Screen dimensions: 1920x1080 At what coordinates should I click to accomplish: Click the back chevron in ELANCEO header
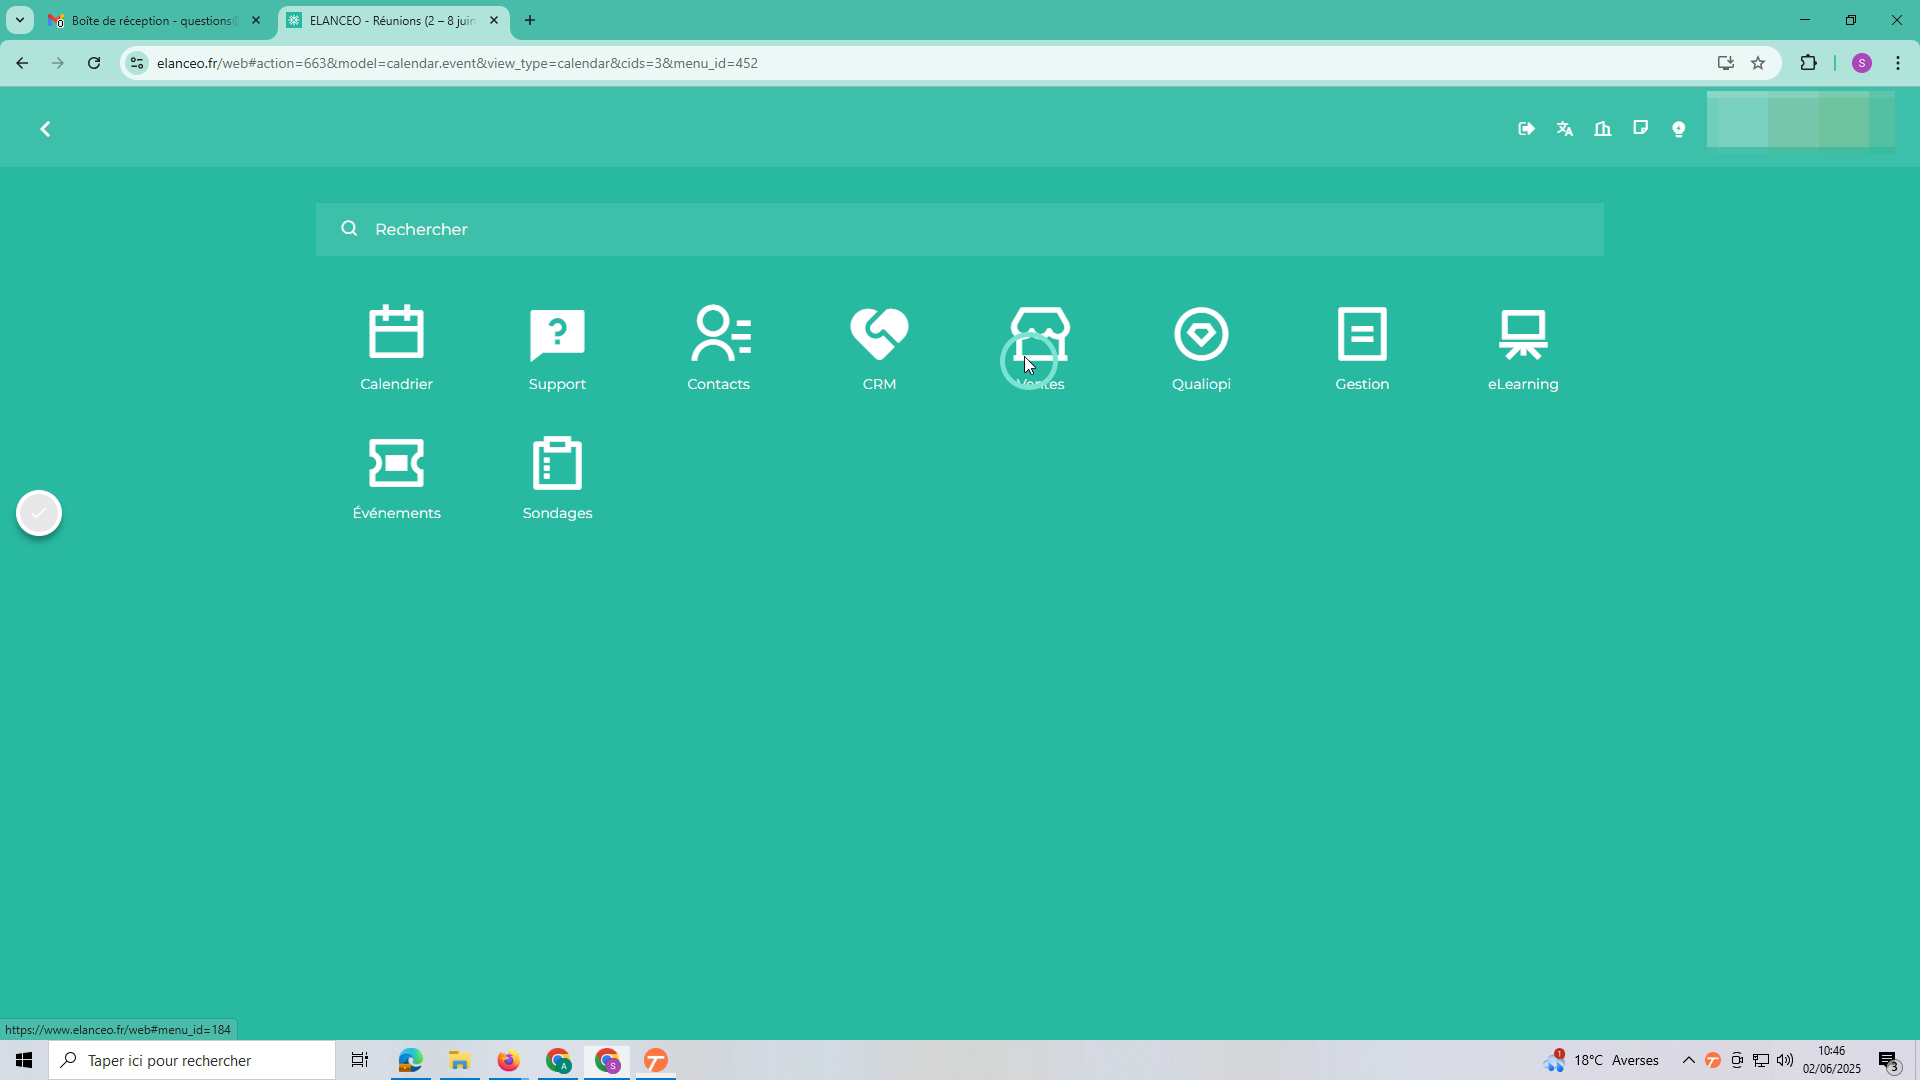45,129
